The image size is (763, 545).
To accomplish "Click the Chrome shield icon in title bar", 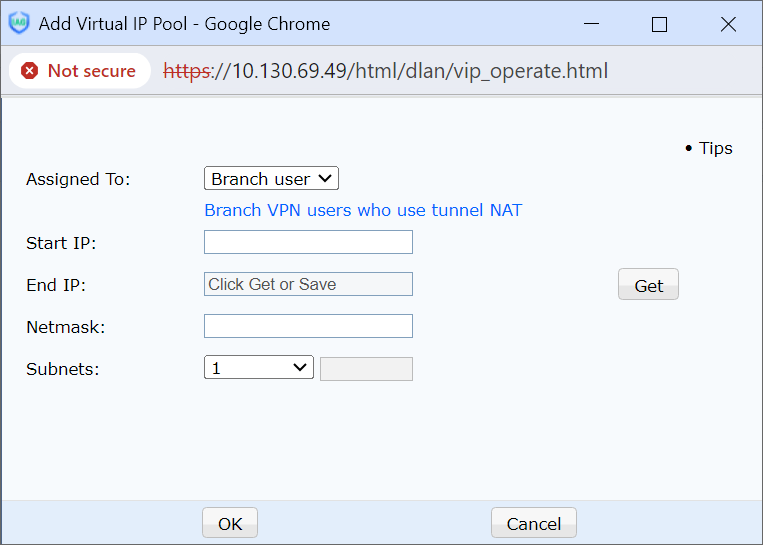I will coord(19,23).
